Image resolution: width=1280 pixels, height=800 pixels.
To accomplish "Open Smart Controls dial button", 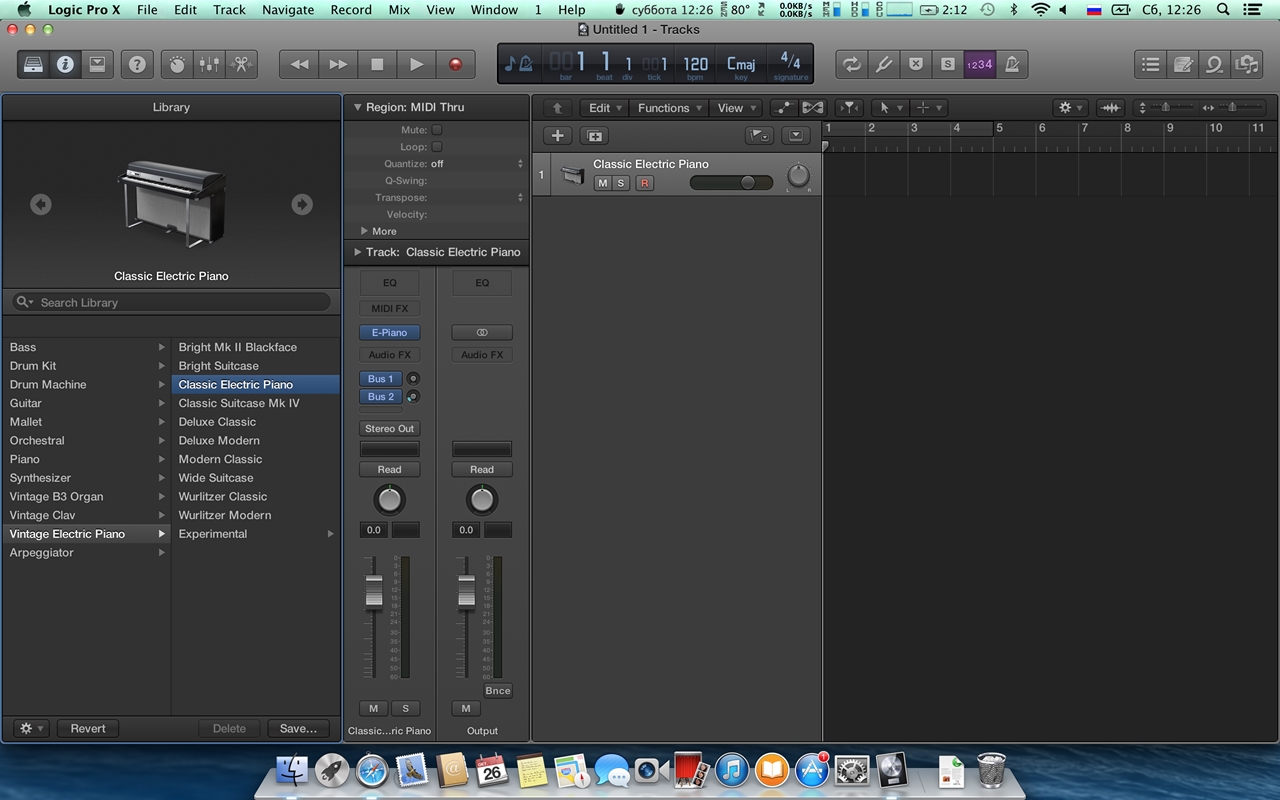I will coord(177,64).
